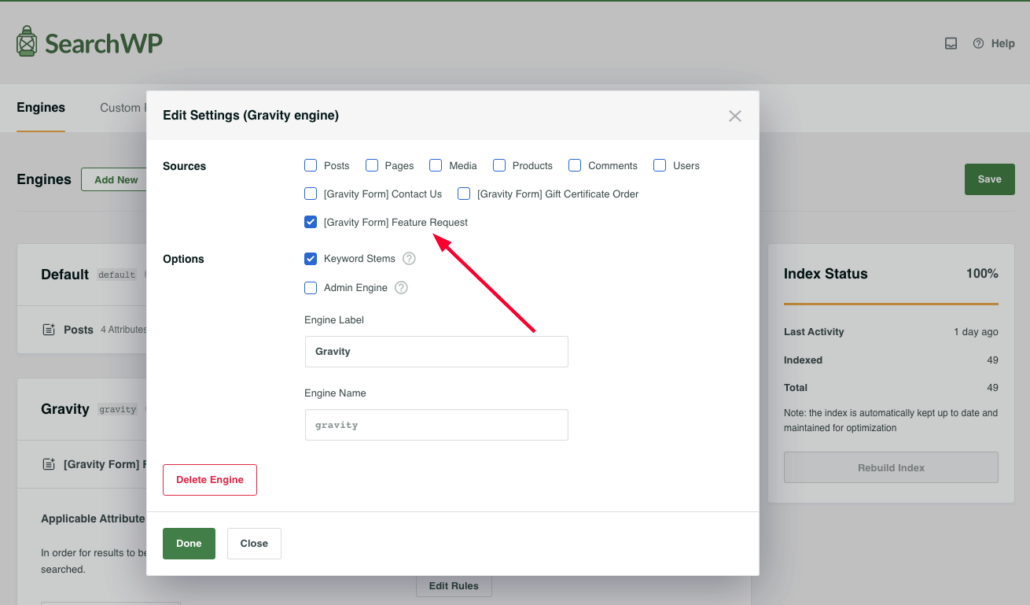Click the SearchWP lantern logo icon
1030x605 pixels.
click(27, 42)
